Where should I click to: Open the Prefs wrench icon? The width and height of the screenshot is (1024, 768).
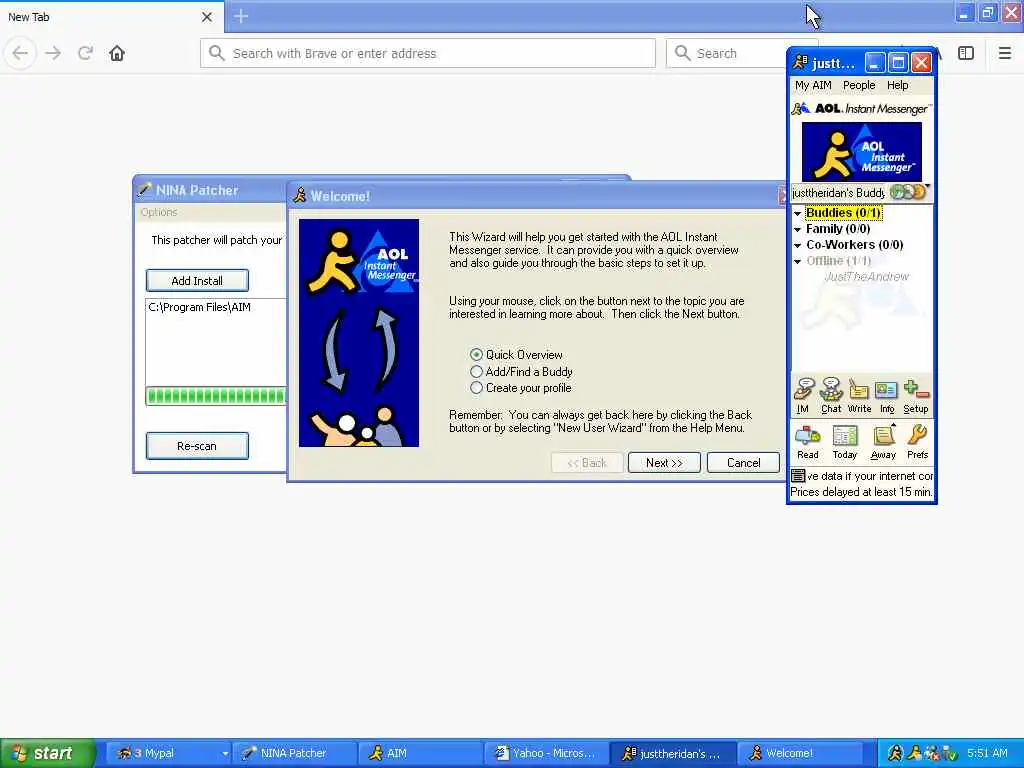coord(918,441)
